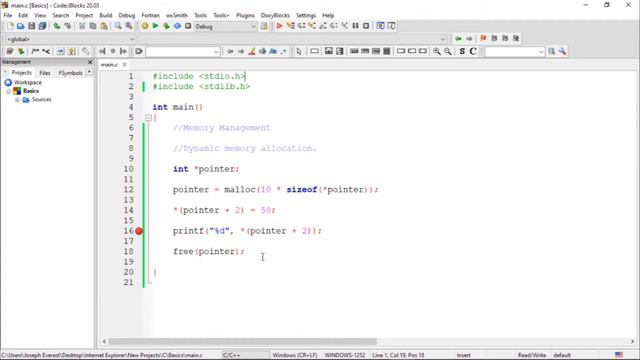Zoom in on editor text
The width and height of the screenshot is (640, 360).
(x=437, y=51)
